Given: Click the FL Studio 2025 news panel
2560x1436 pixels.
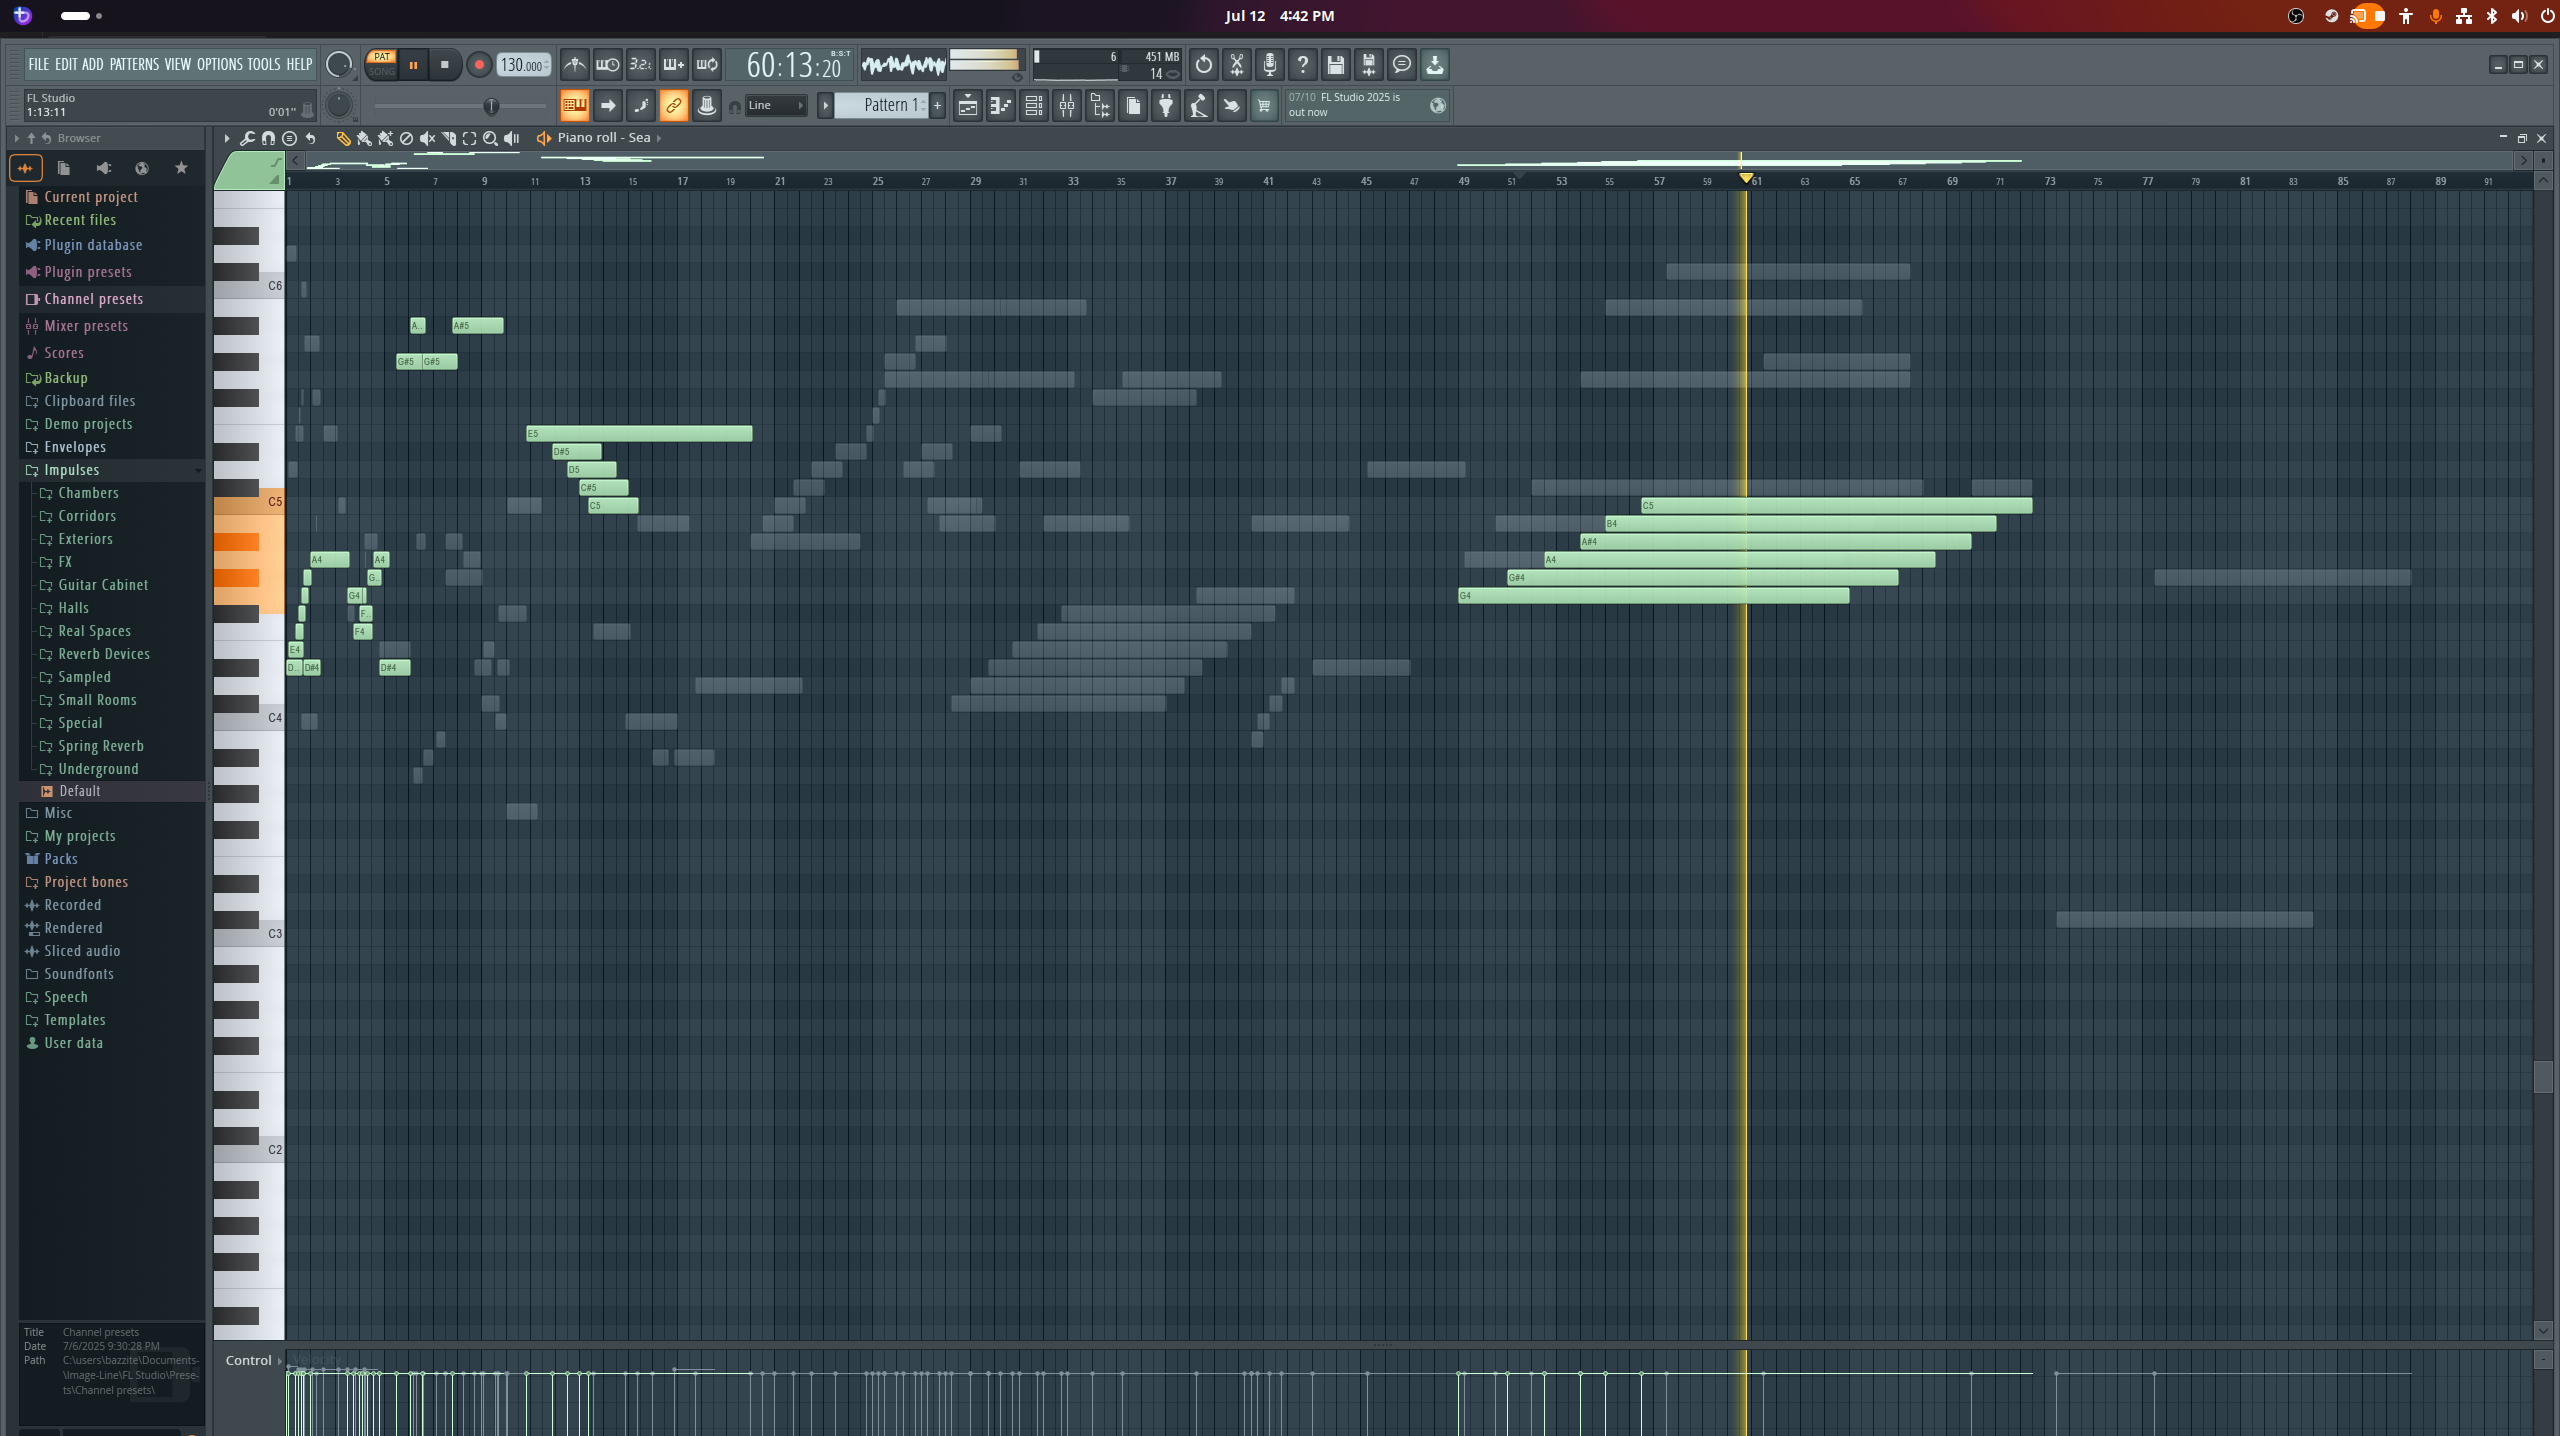Looking at the screenshot, I should pos(1366,105).
